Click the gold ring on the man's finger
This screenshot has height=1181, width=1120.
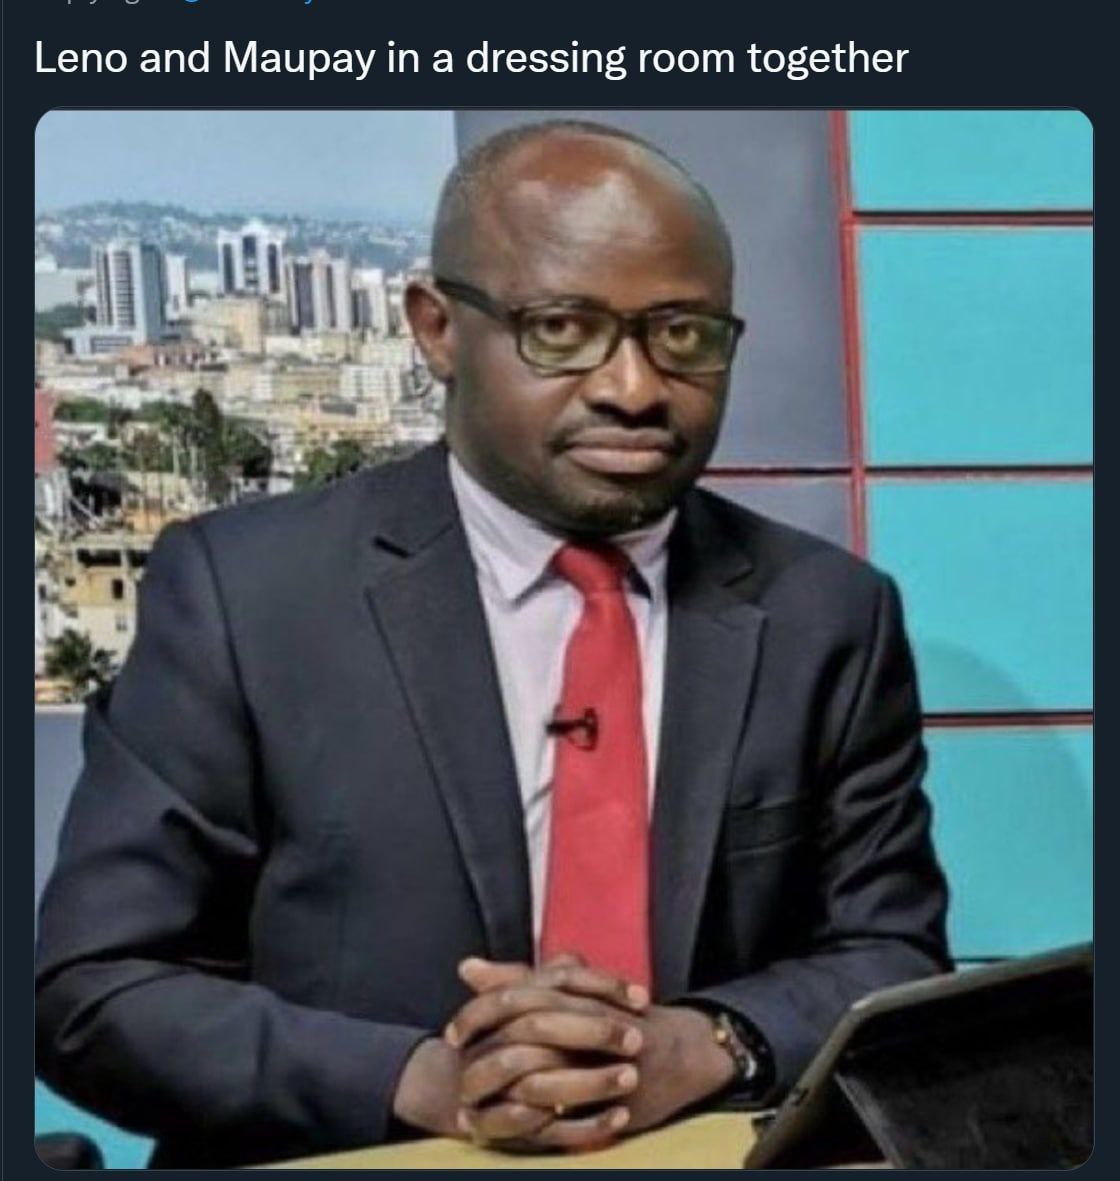tap(558, 1109)
